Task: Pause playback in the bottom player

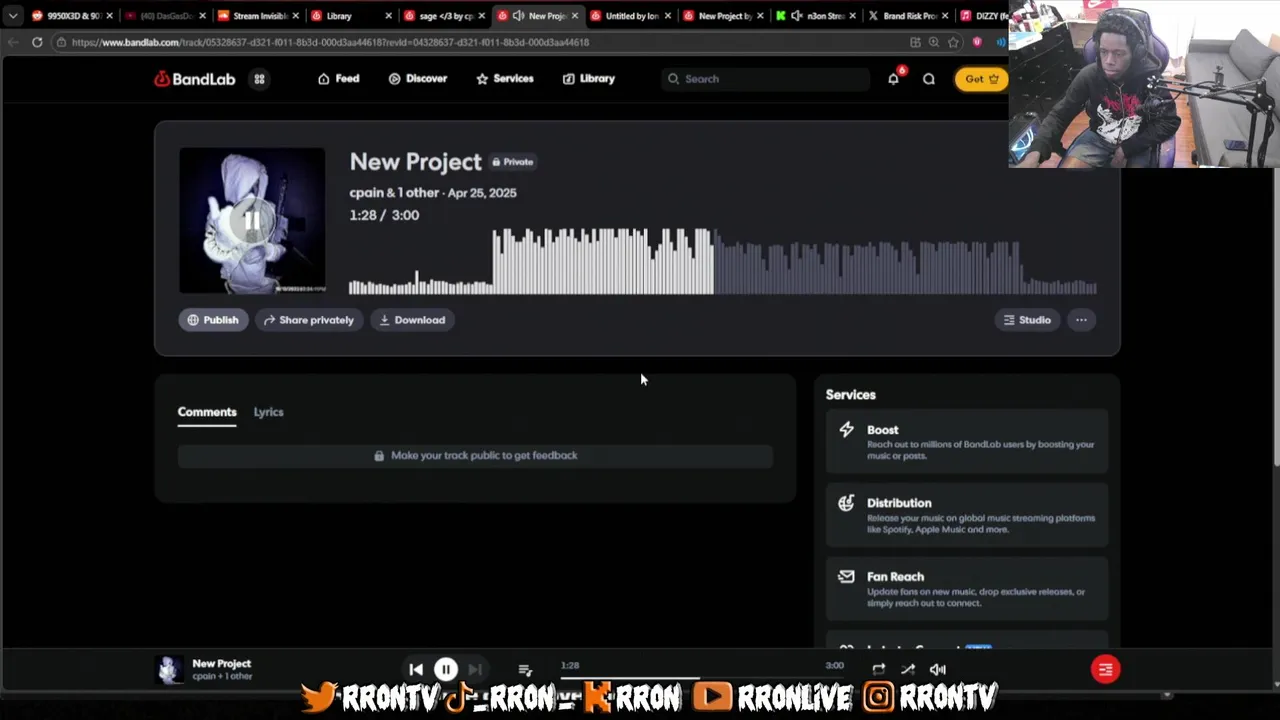Action: (446, 670)
